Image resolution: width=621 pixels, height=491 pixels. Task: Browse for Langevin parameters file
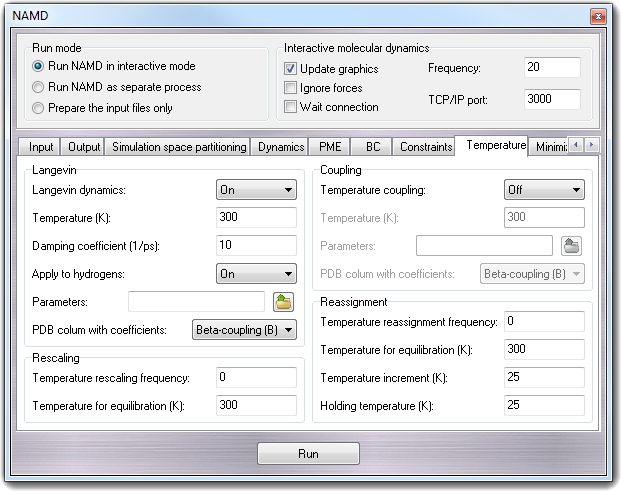[x=283, y=301]
